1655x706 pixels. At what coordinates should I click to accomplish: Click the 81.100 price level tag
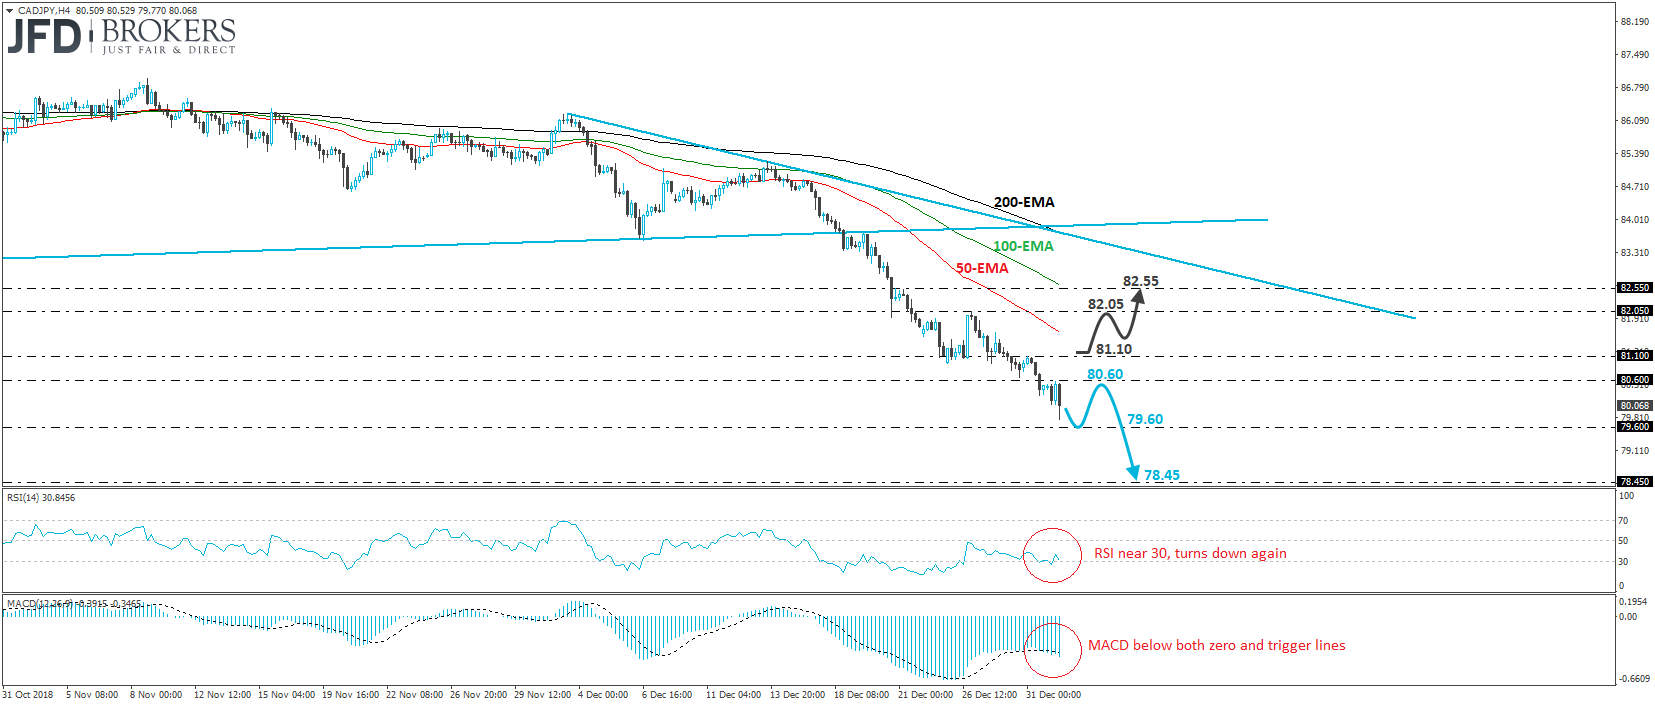click(1635, 355)
